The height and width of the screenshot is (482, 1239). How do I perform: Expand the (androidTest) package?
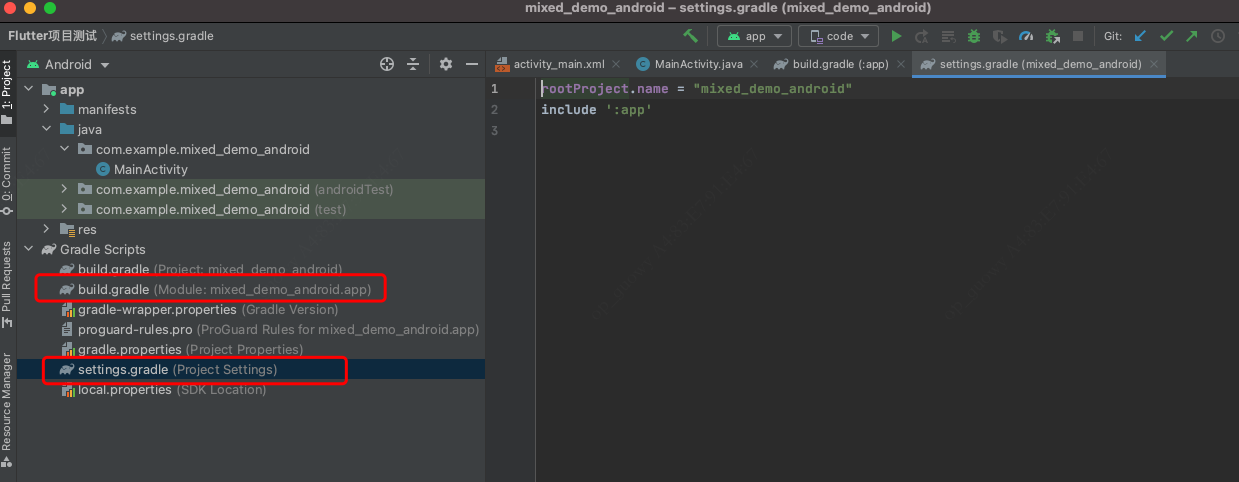[x=65, y=189]
